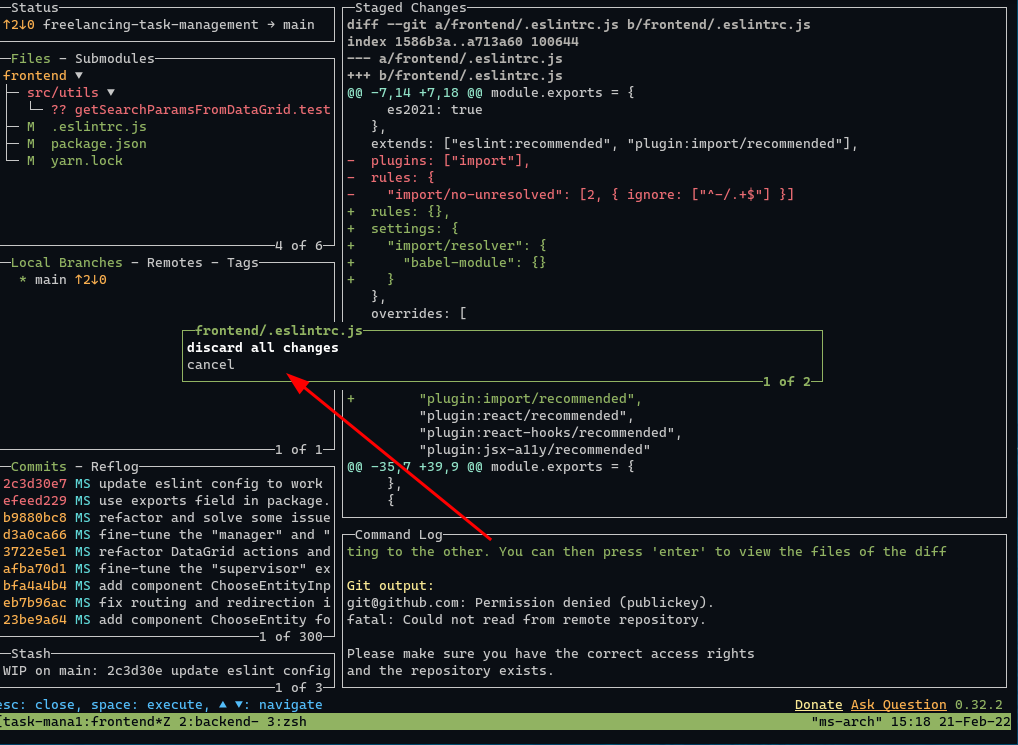Viewport: 1018px width, 745px height.
Task: Click the Command Log panel title
Action: point(399,535)
